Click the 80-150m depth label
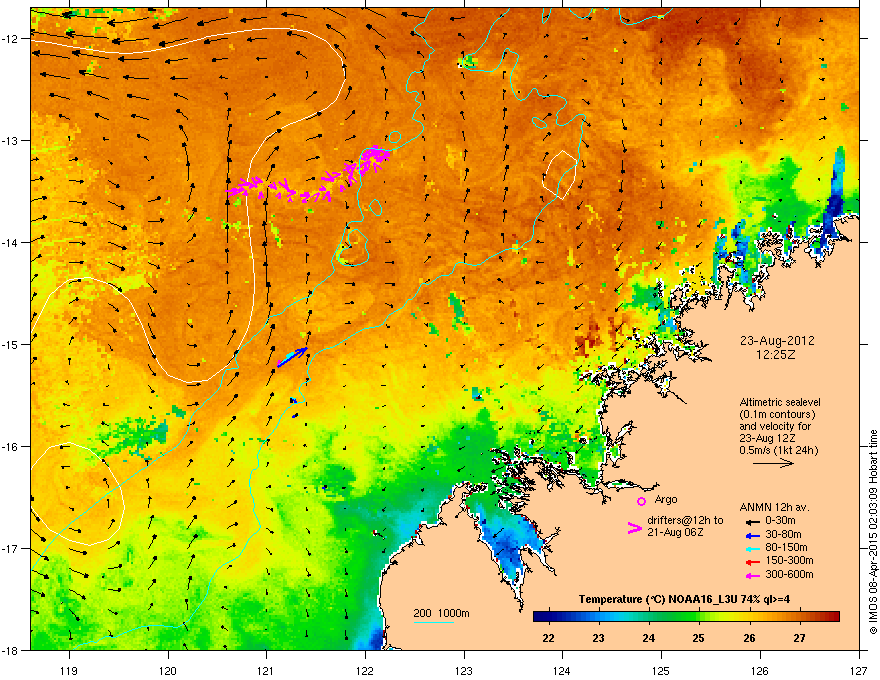Viewport: 880px width, 680px height. [786, 548]
